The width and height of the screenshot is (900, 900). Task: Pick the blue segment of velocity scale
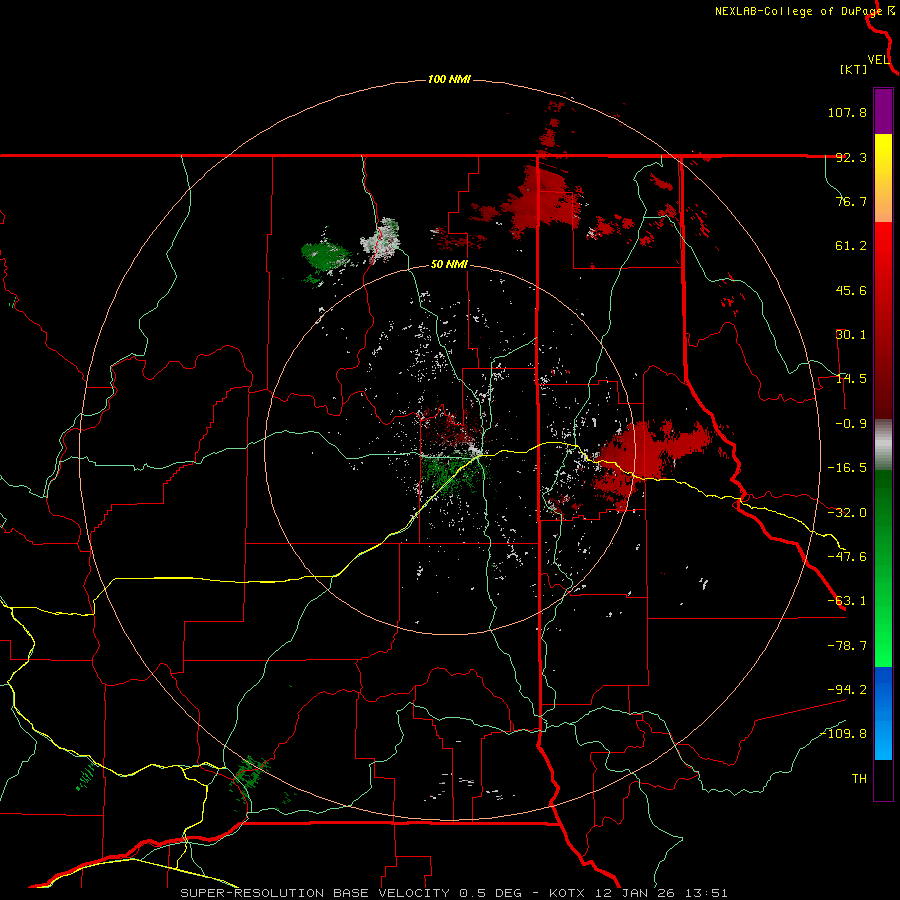(x=883, y=713)
